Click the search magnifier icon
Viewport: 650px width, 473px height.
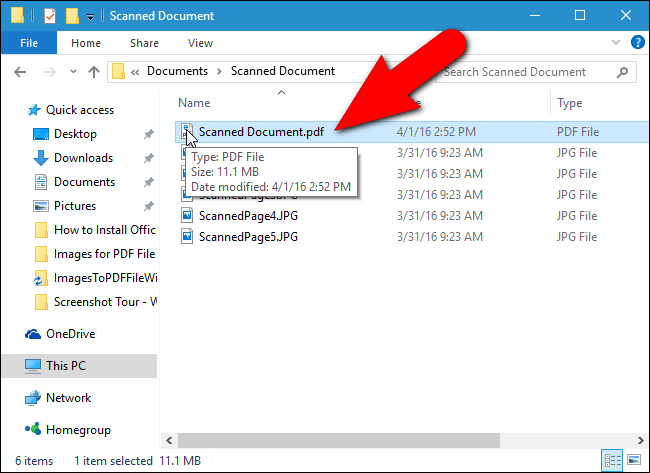click(x=622, y=73)
